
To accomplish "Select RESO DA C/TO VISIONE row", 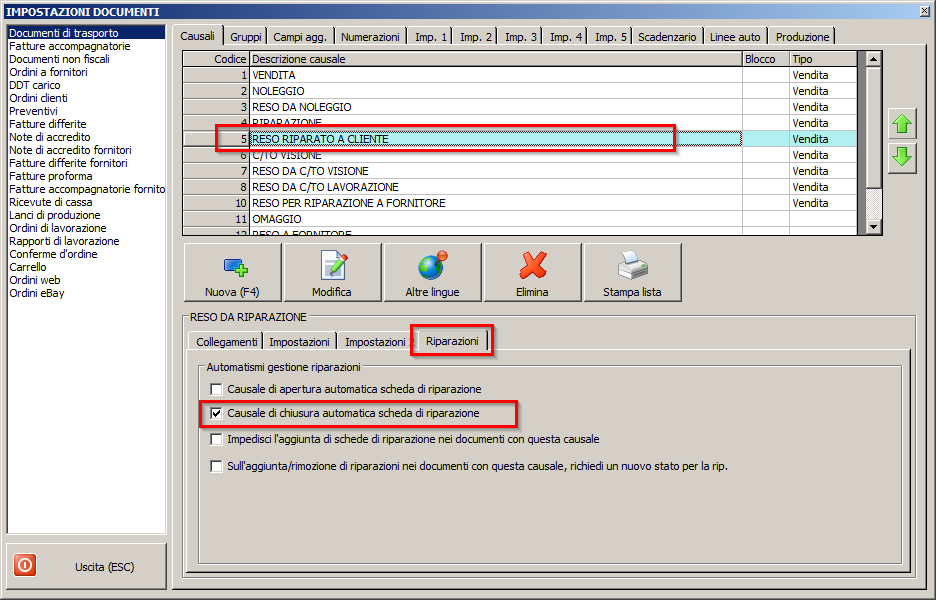I will (x=519, y=171).
